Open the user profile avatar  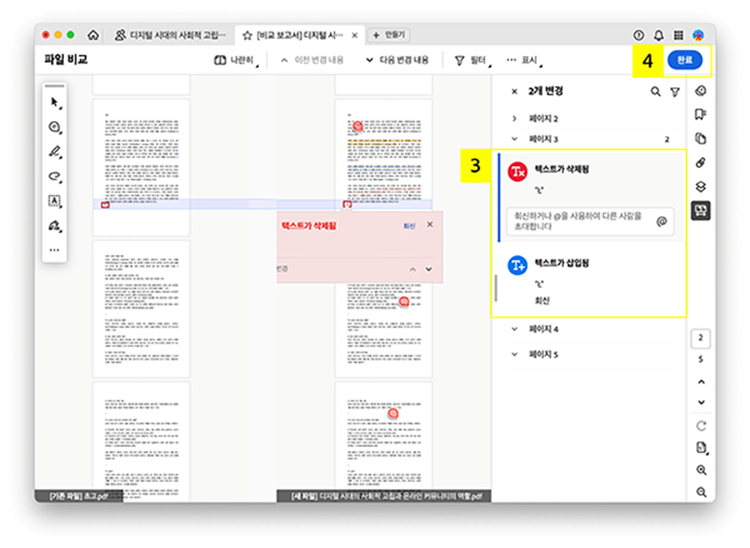(x=698, y=35)
